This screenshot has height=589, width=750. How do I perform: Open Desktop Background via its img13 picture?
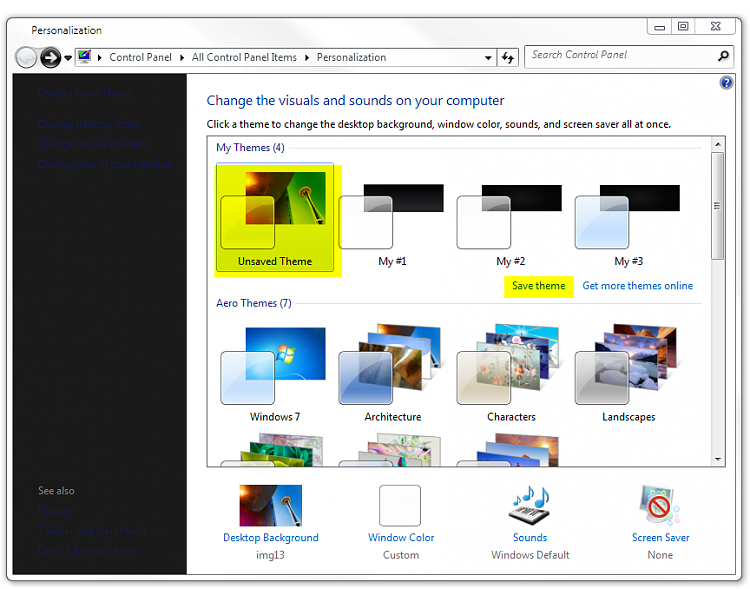pos(271,506)
